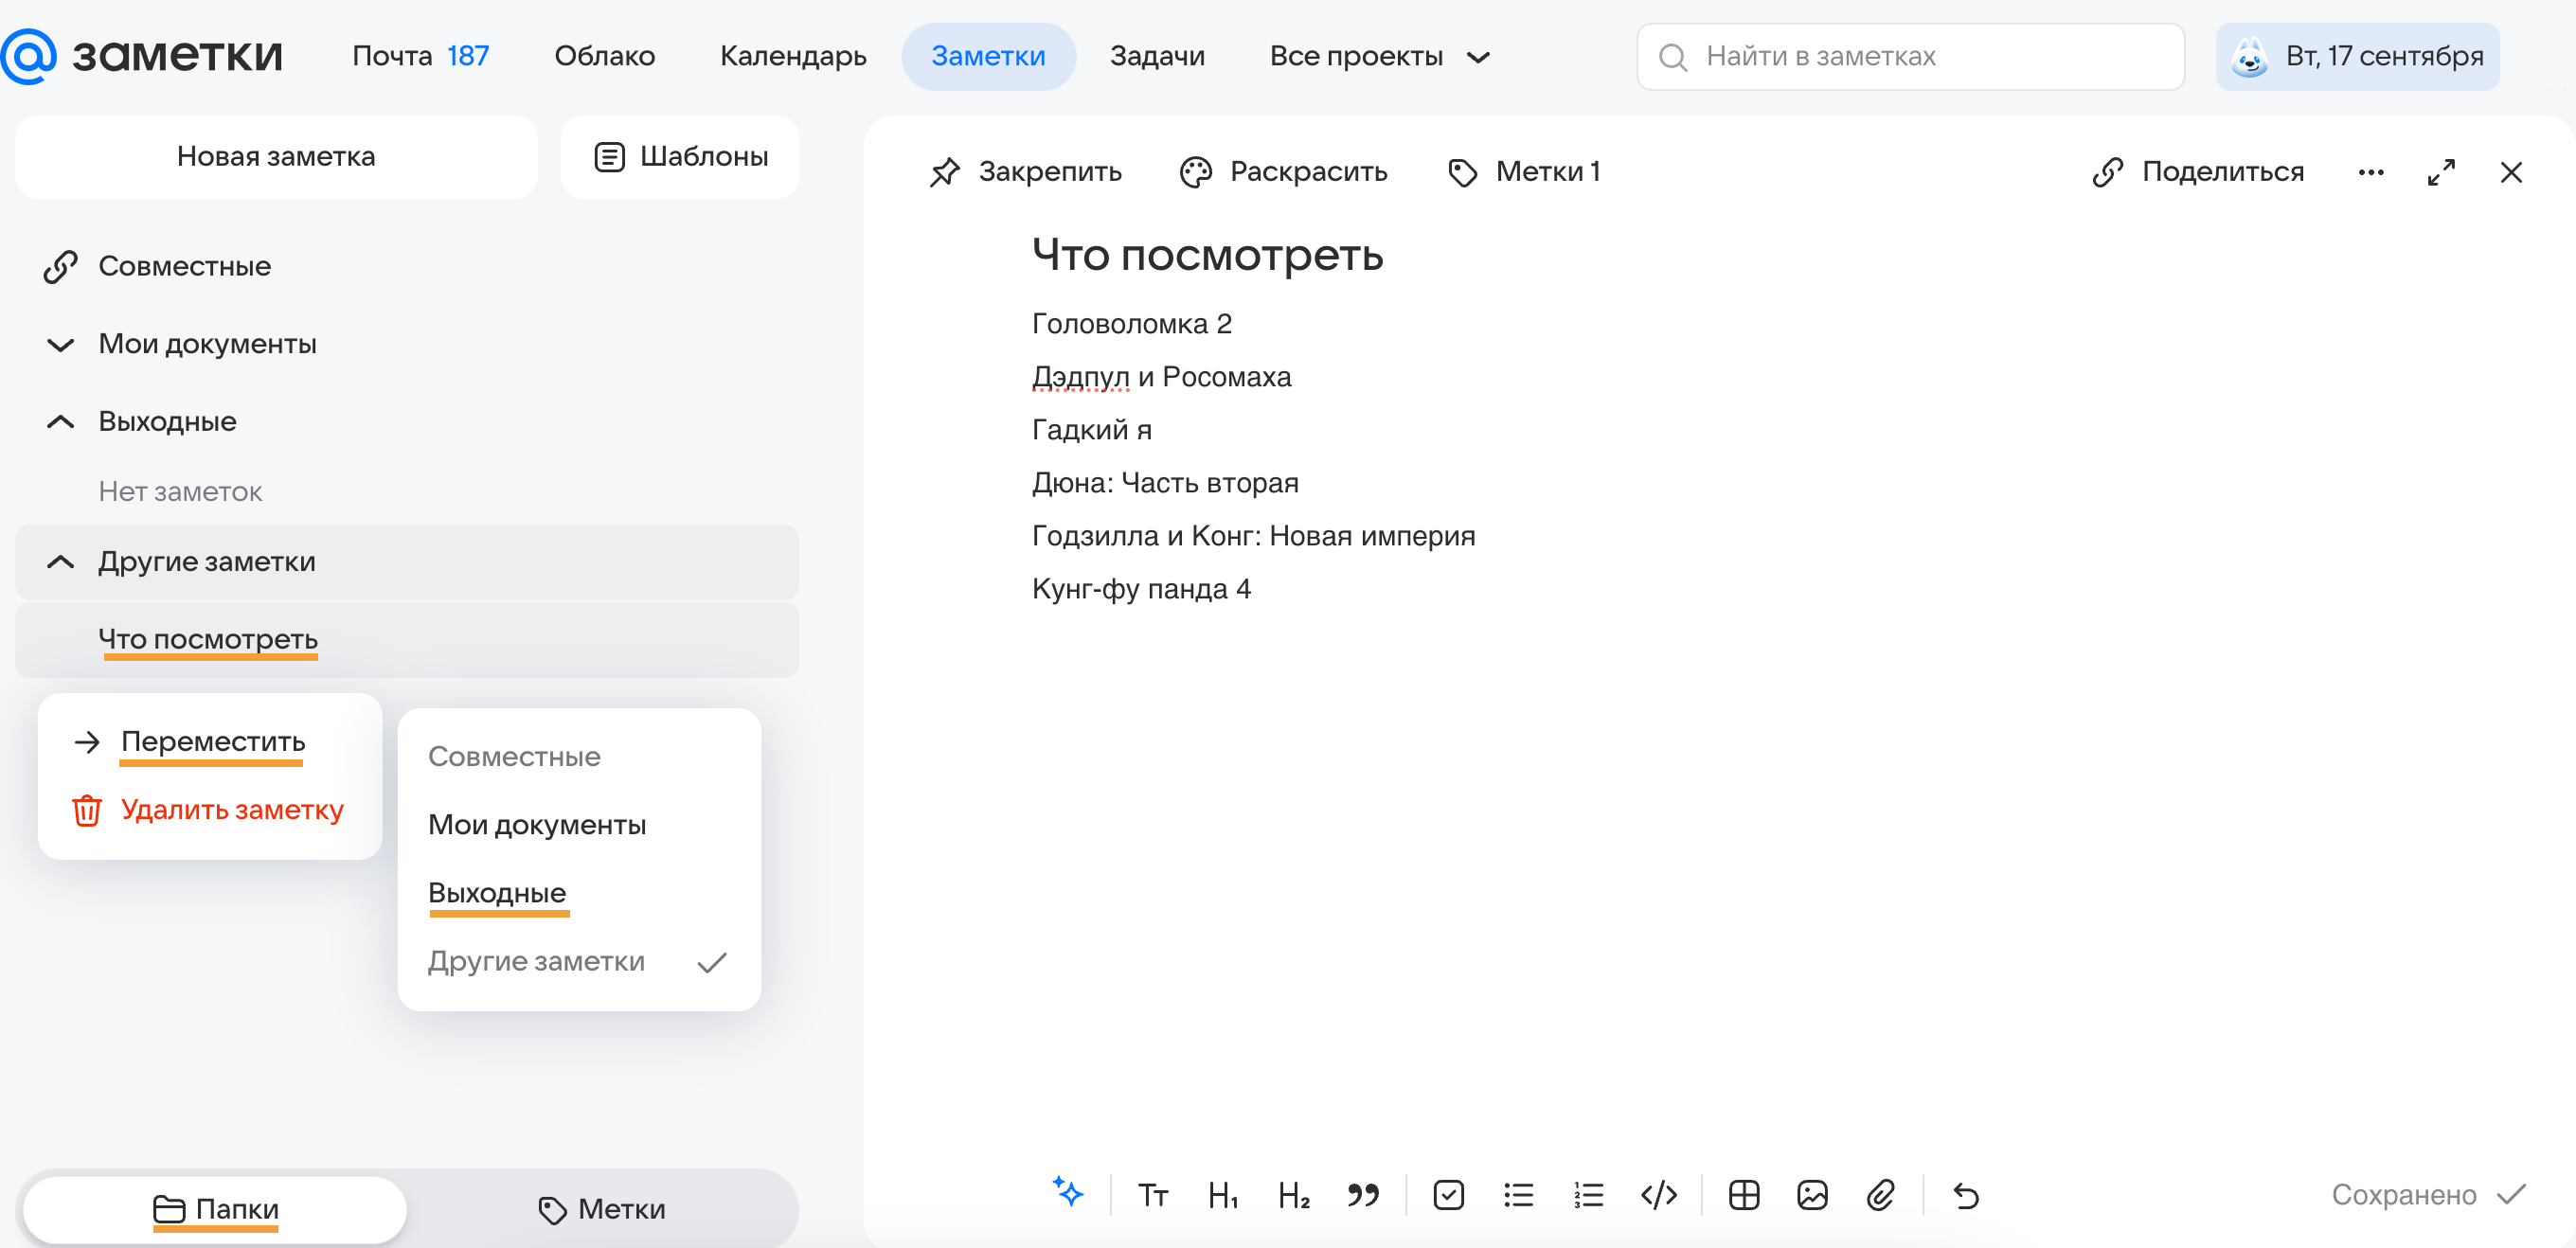
Task: Click the line Гадкий я
Action: pos(1091,430)
